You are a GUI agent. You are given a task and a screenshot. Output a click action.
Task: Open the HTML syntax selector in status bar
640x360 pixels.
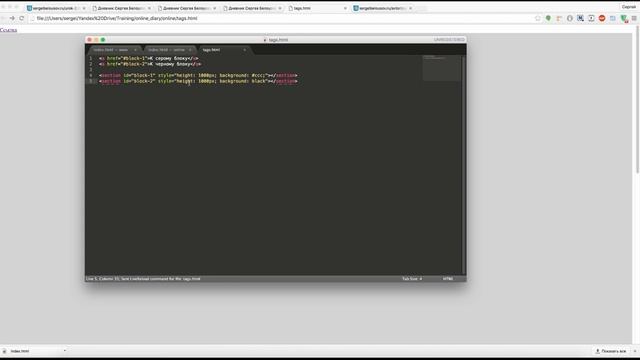pos(448,279)
